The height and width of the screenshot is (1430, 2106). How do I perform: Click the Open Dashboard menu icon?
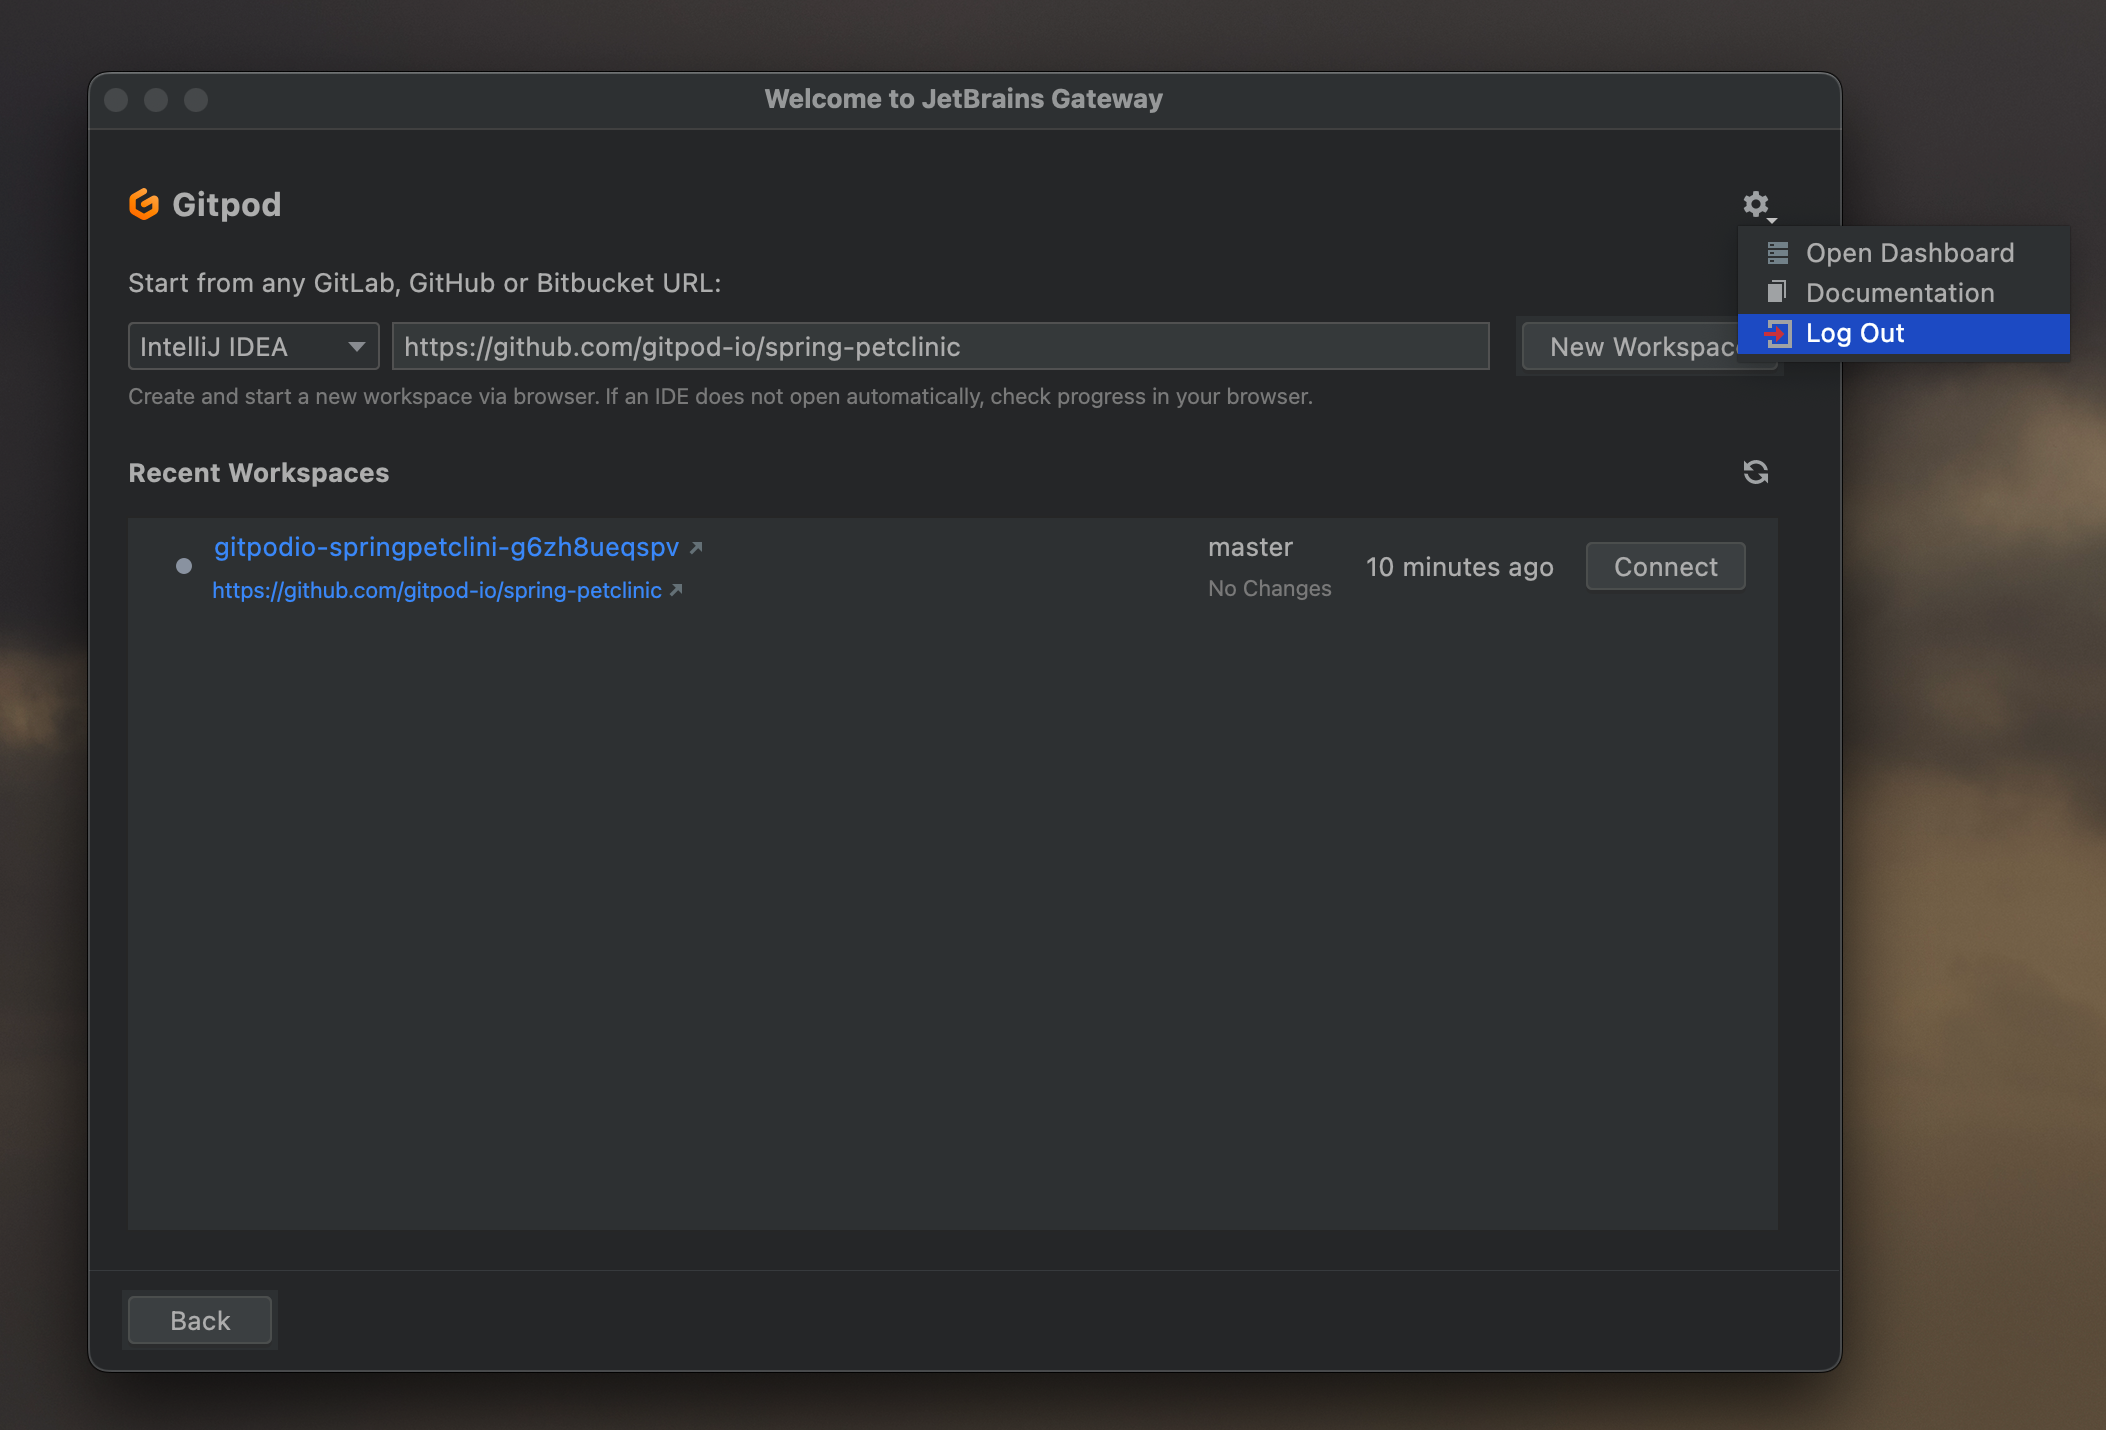(x=1777, y=253)
